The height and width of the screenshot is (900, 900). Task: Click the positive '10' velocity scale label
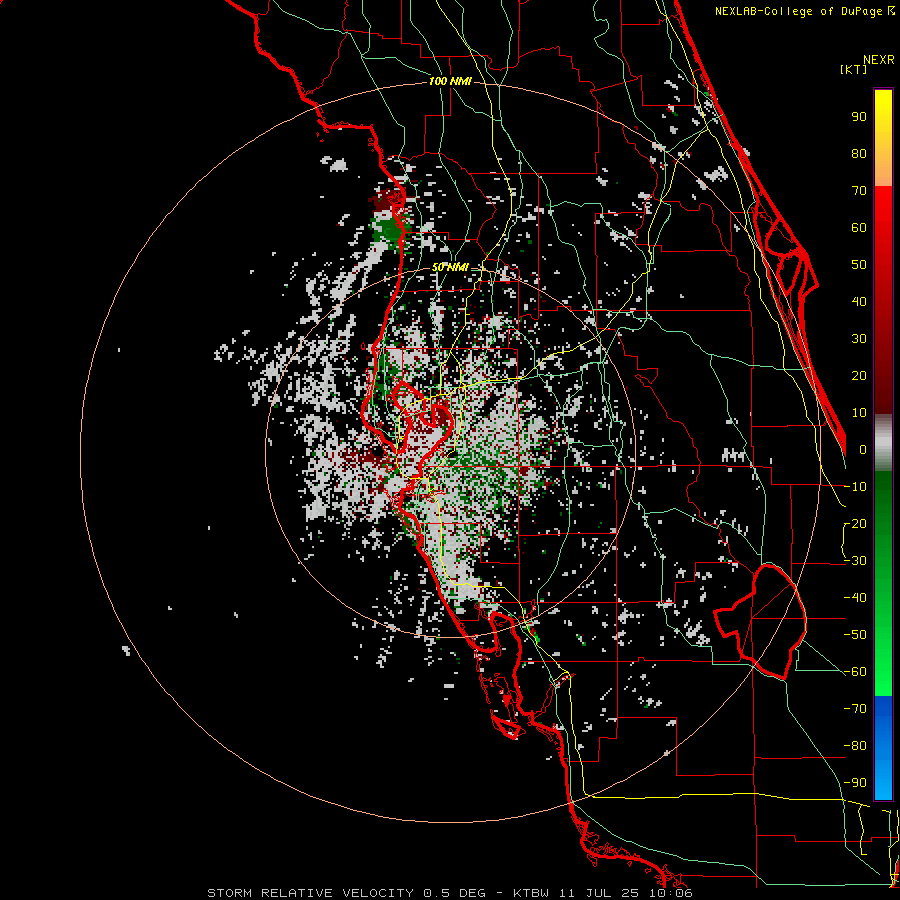pos(859,413)
